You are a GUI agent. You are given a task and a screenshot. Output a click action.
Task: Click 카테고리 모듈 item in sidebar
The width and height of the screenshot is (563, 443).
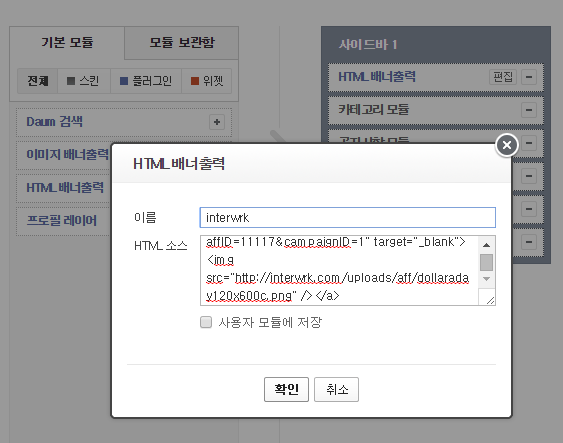point(436,110)
